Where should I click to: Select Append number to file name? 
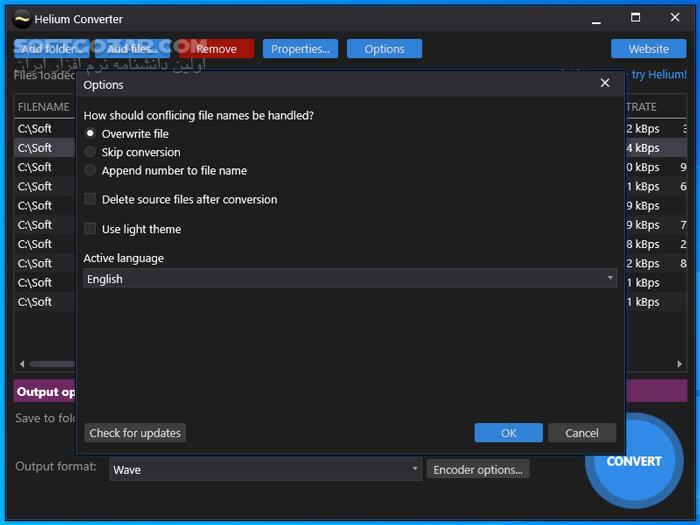coord(91,171)
